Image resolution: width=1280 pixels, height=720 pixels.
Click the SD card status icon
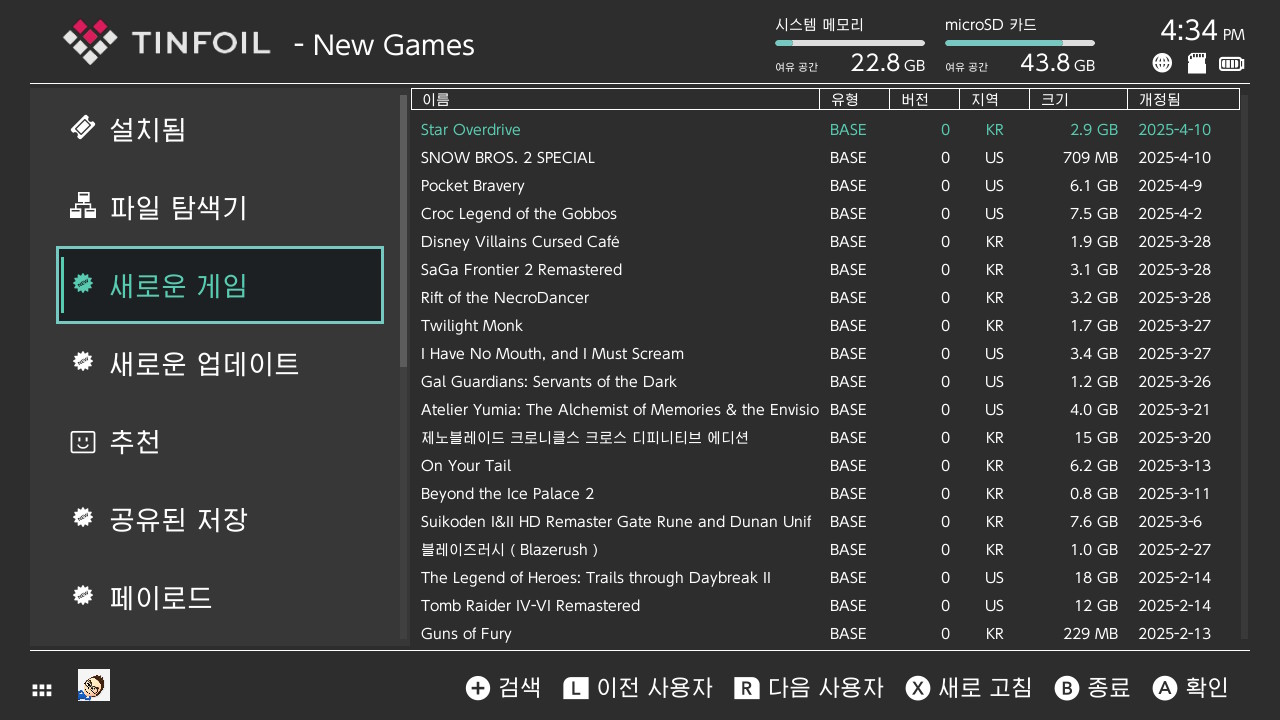point(1196,63)
